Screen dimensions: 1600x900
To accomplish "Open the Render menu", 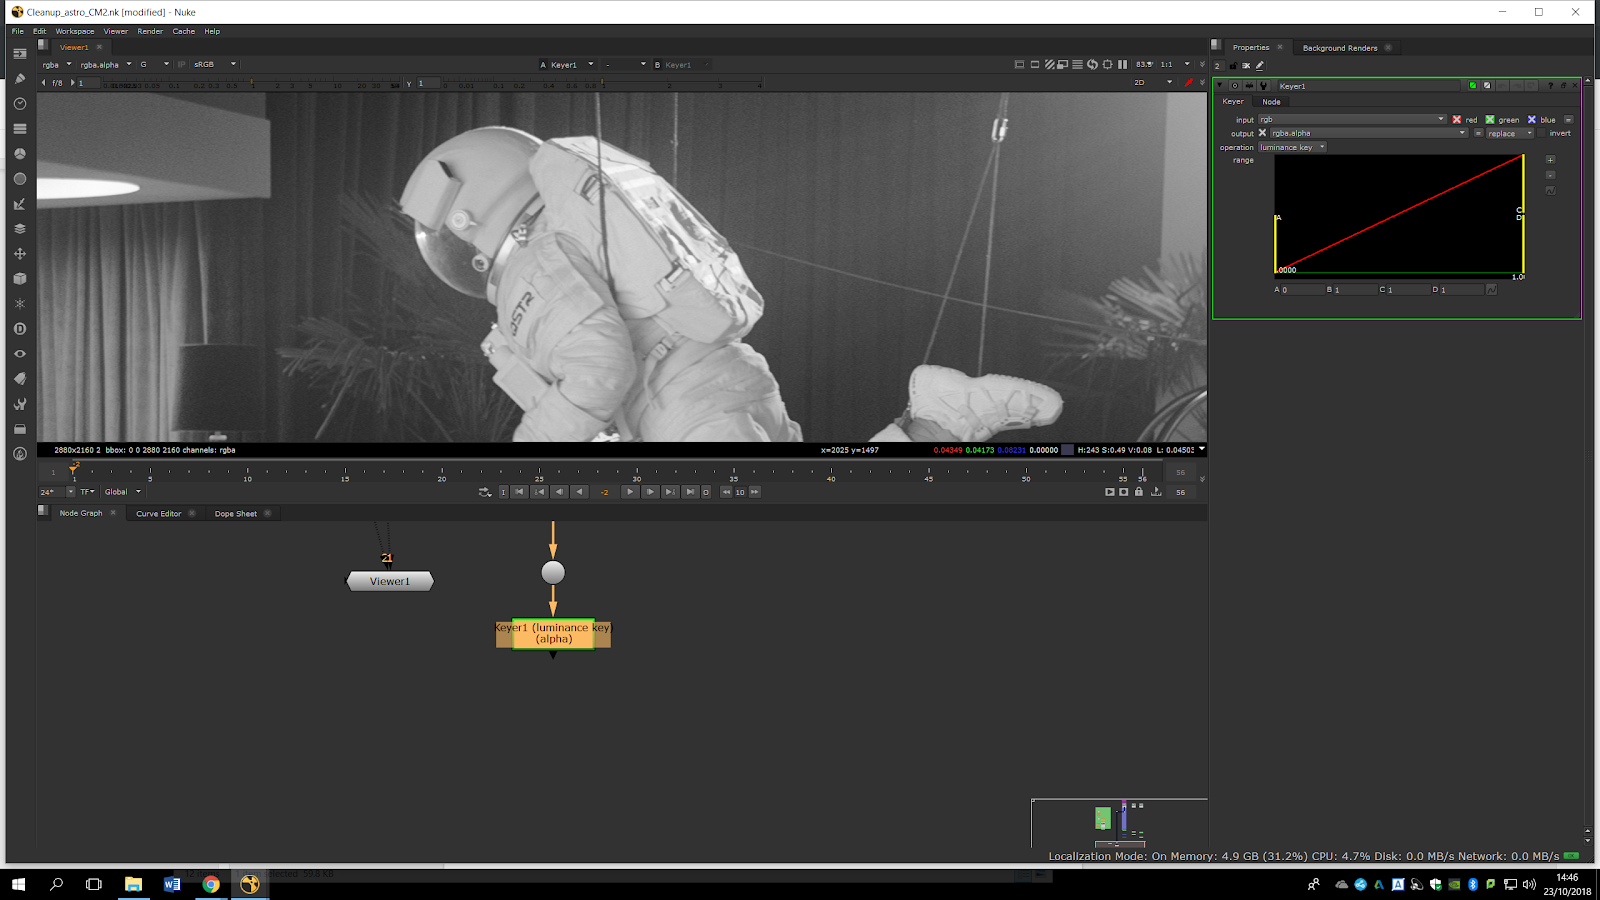I will tap(150, 31).
